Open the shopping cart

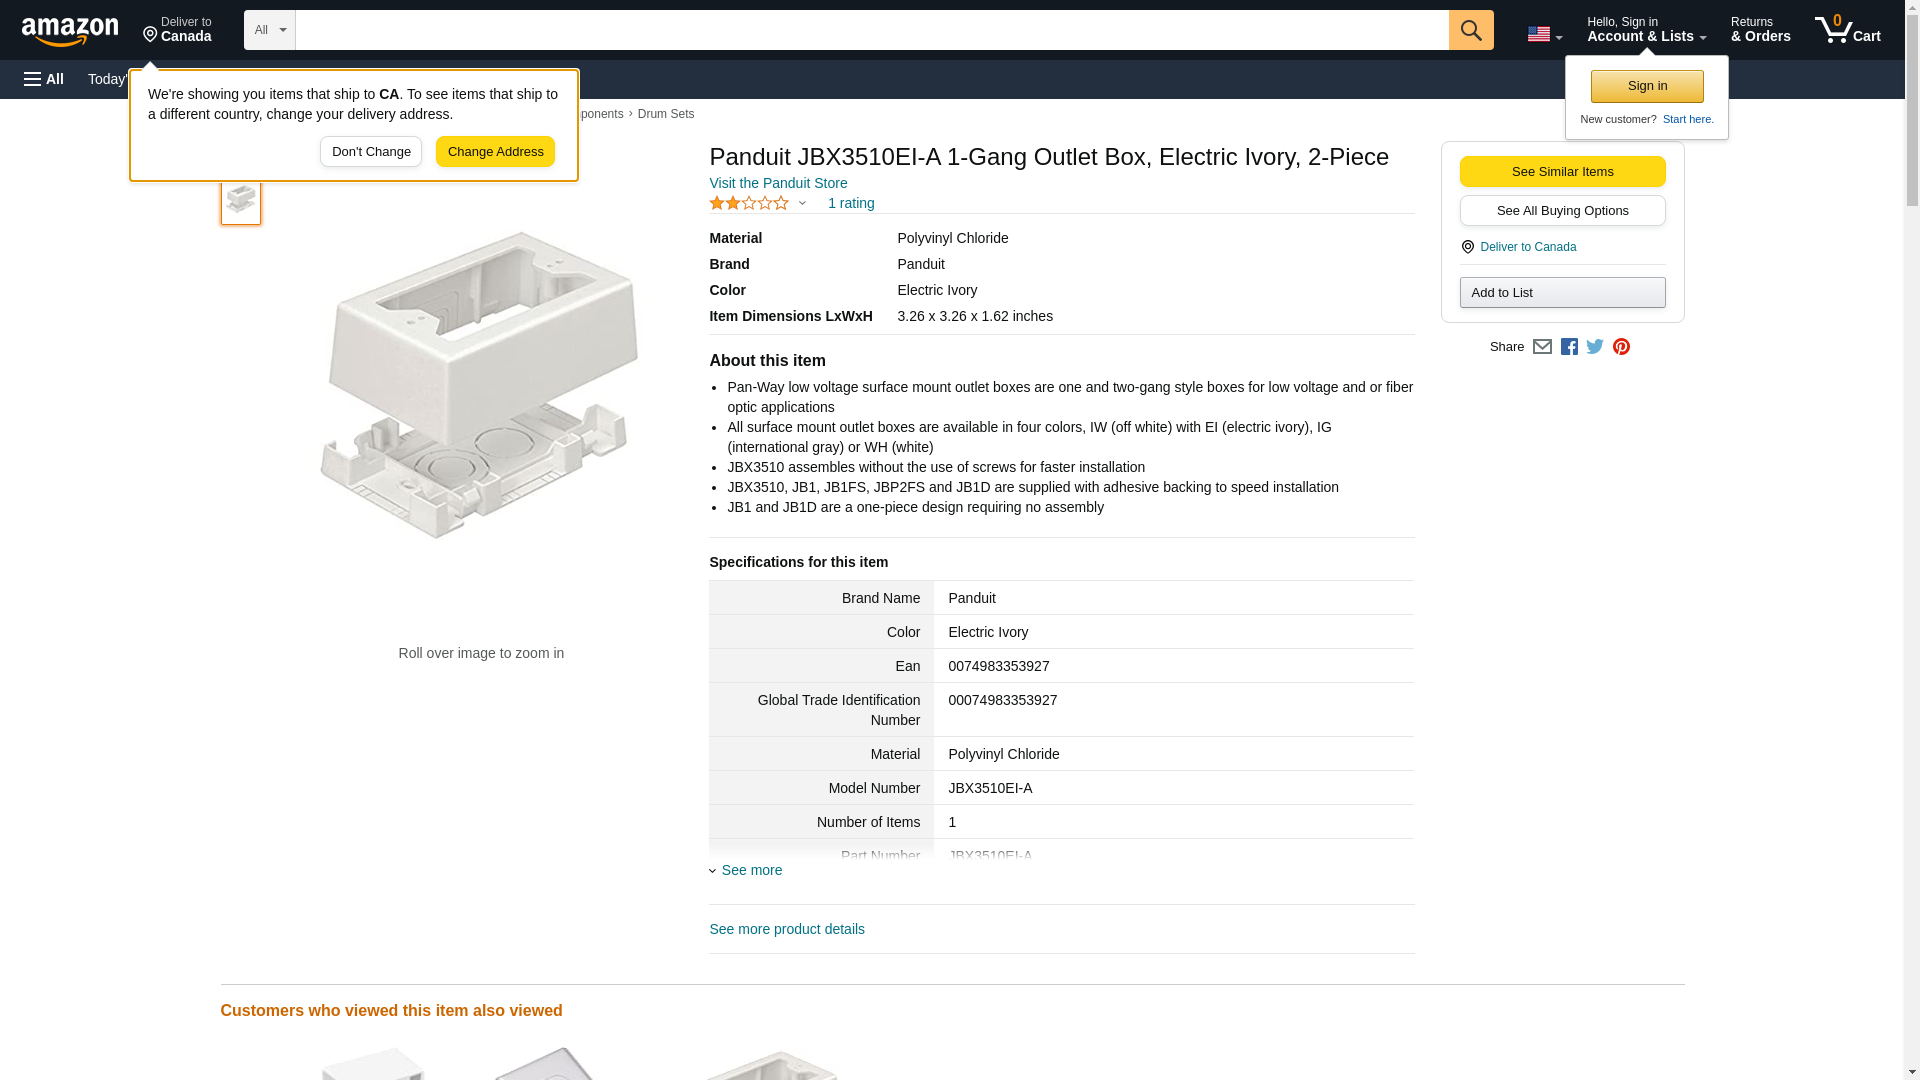click(x=1847, y=30)
